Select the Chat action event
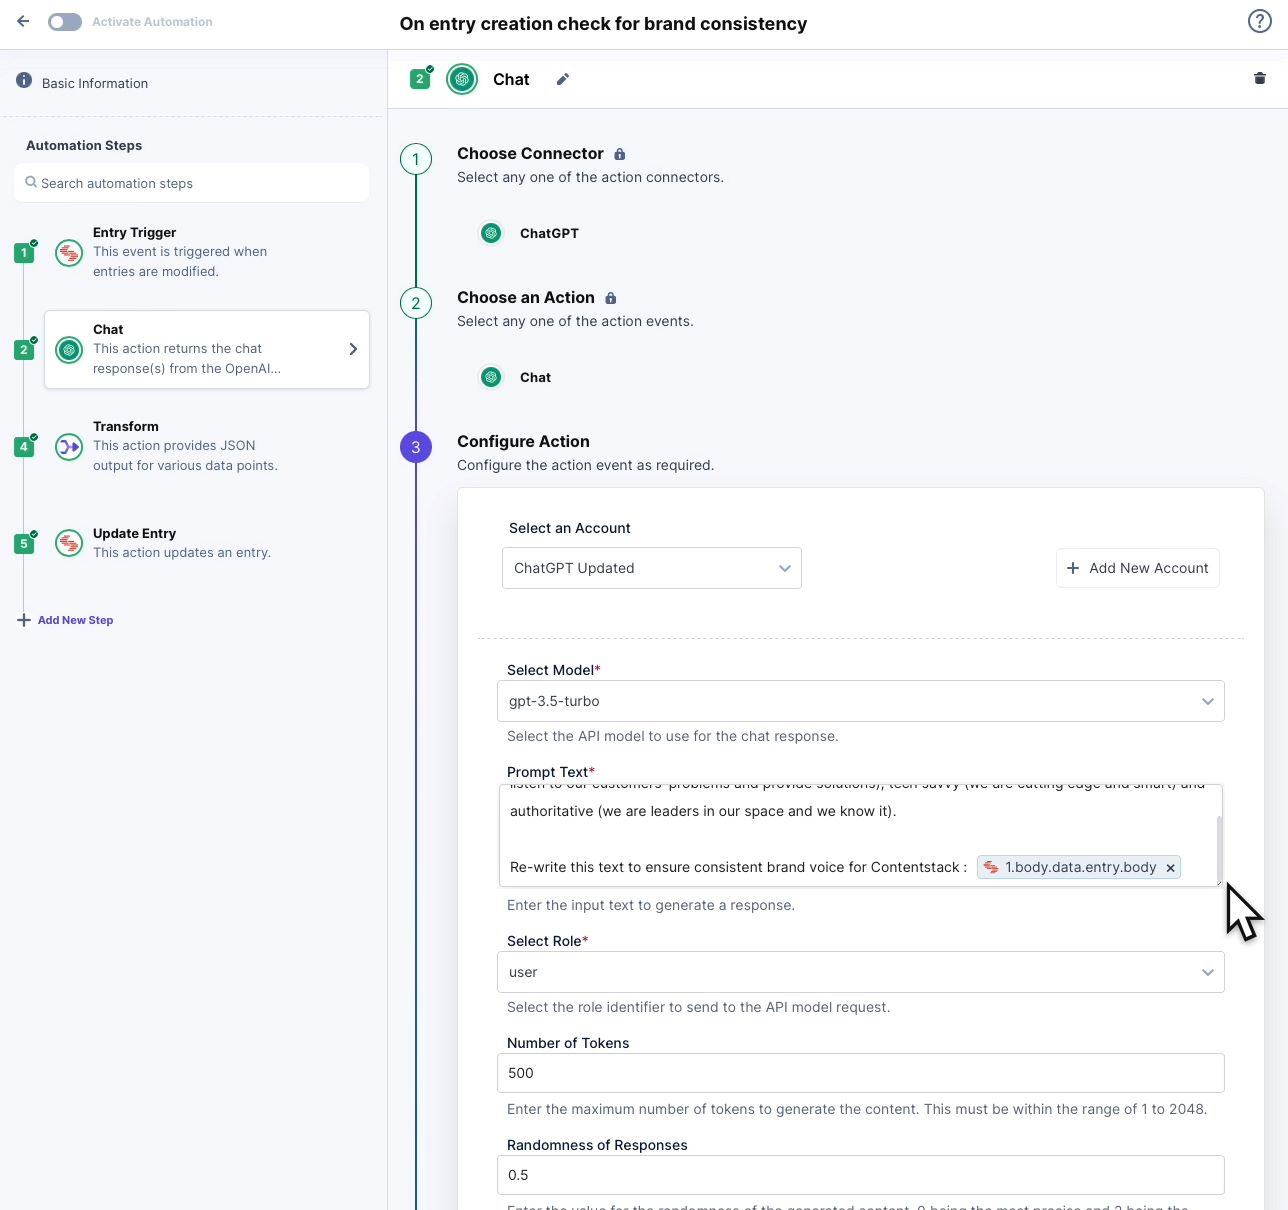 click(516, 377)
